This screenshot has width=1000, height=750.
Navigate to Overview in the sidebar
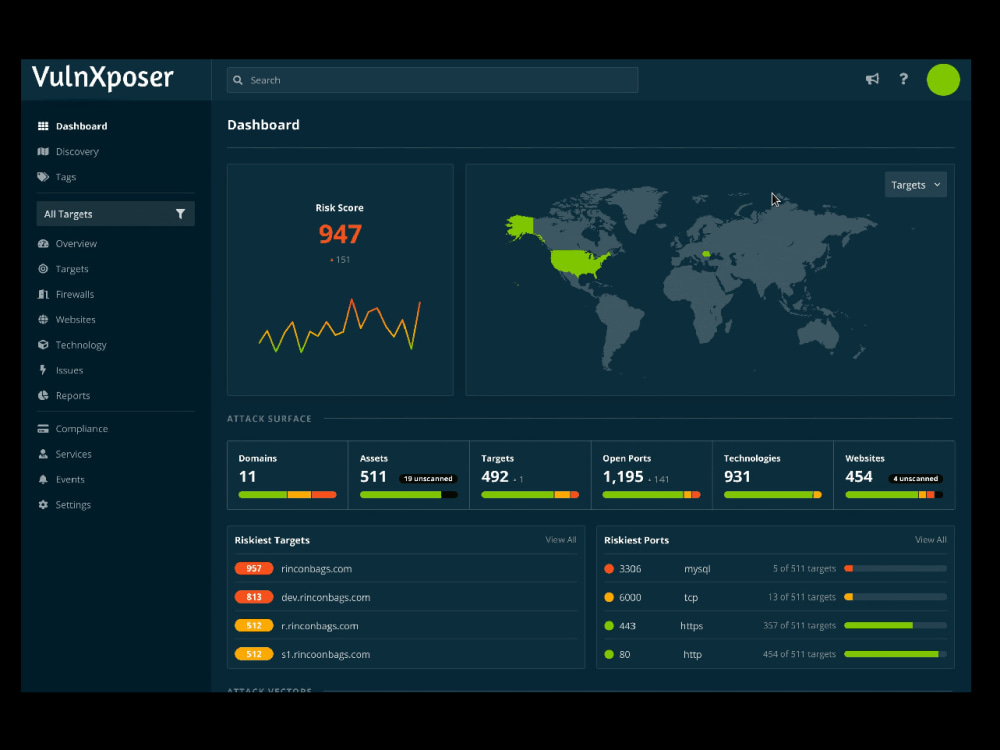pos(76,244)
